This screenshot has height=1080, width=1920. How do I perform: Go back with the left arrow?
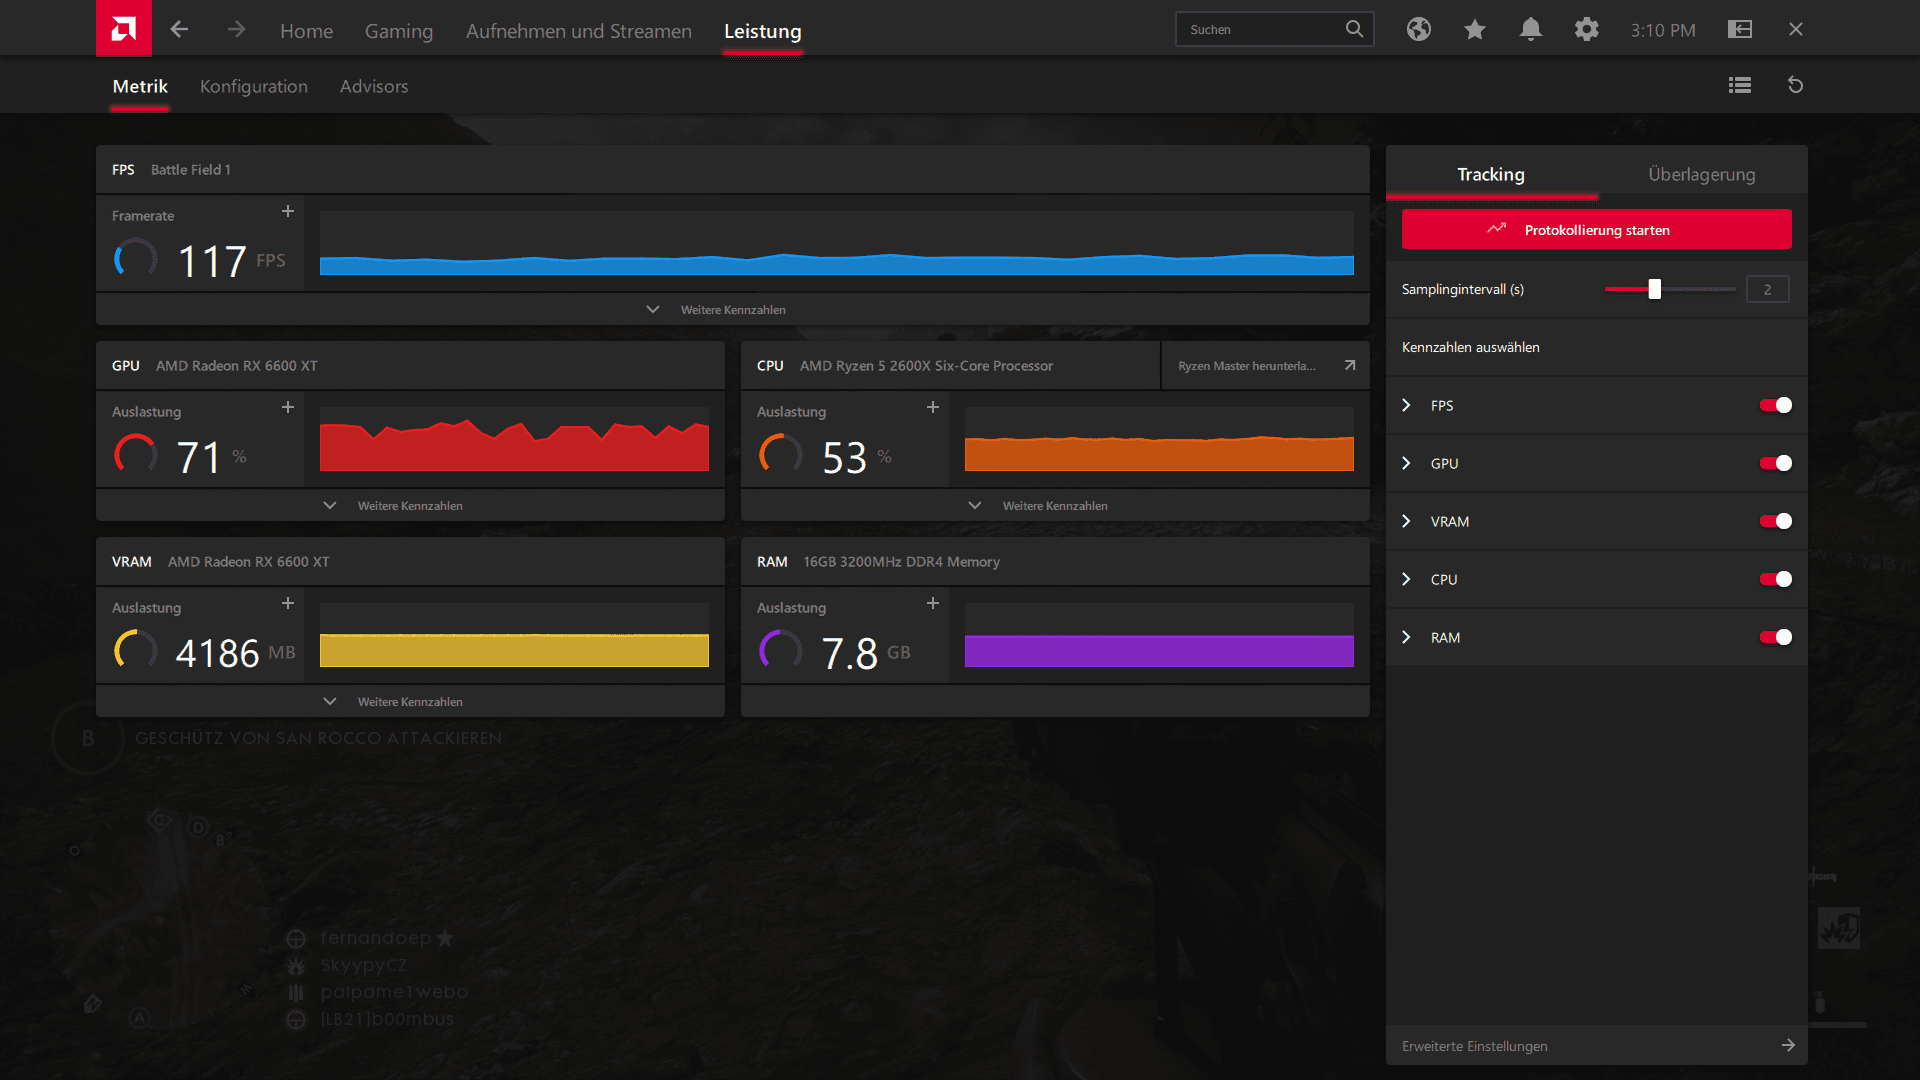click(x=179, y=30)
